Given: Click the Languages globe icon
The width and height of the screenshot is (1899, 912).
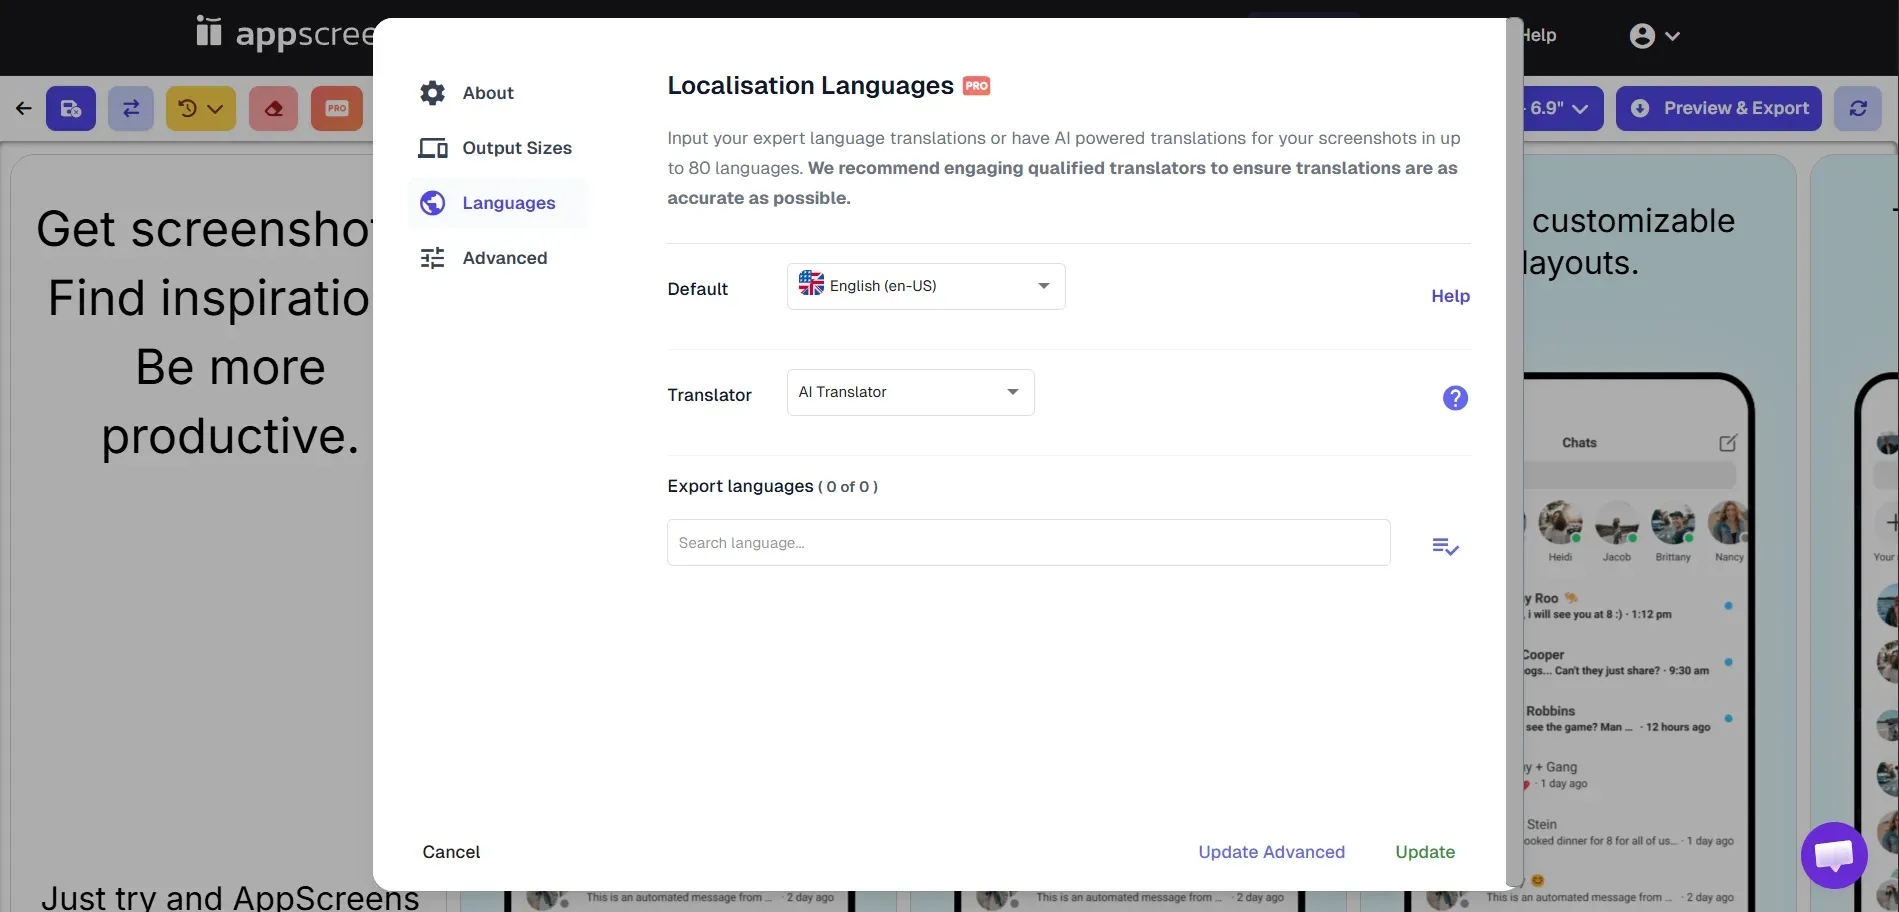Looking at the screenshot, I should click(x=432, y=202).
